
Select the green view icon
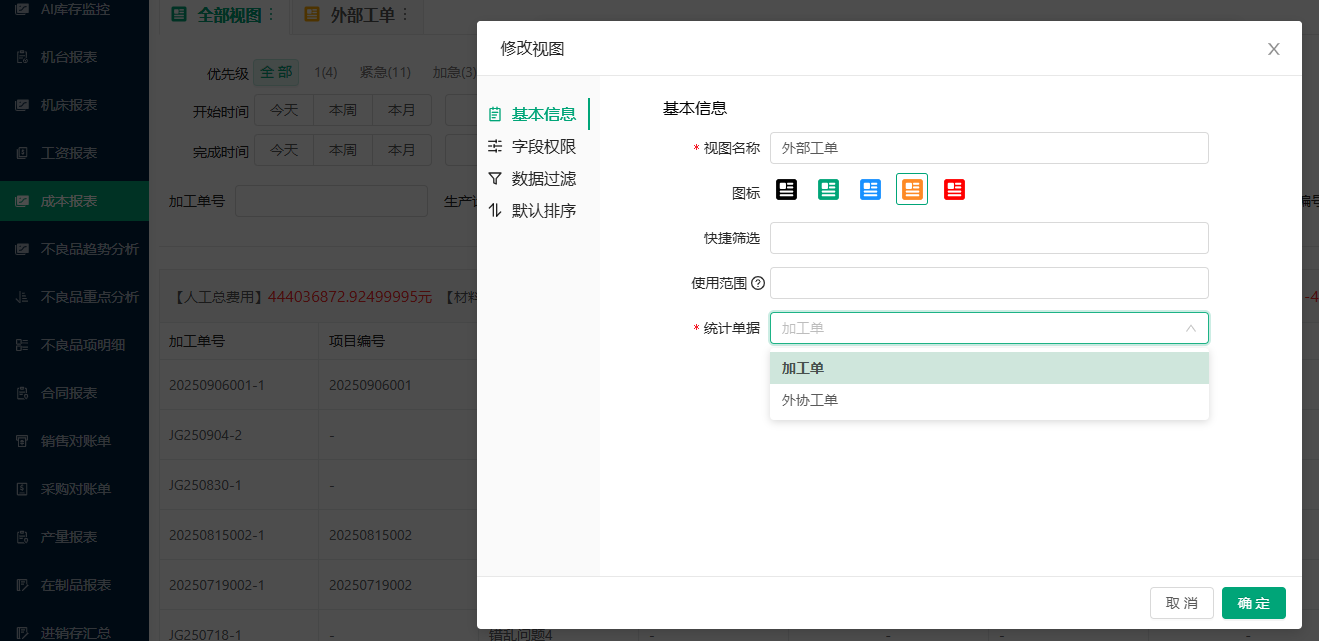pos(828,189)
